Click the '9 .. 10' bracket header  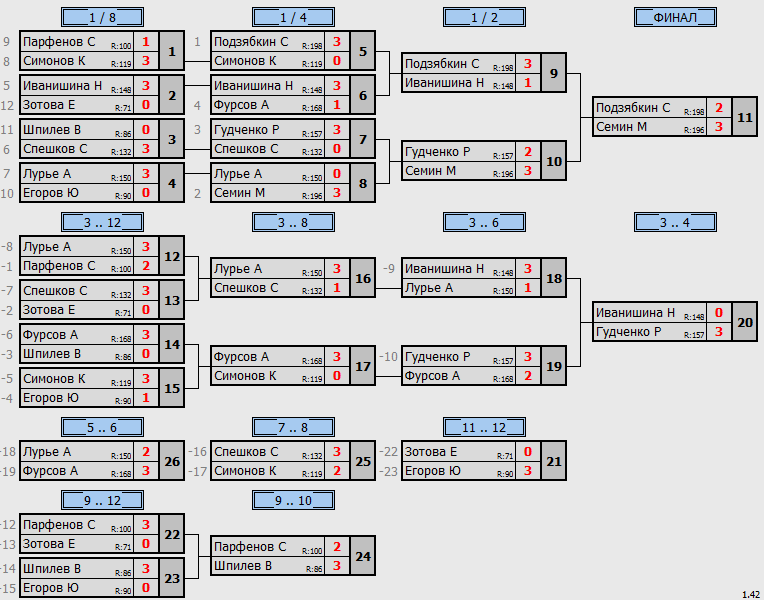tap(293, 501)
